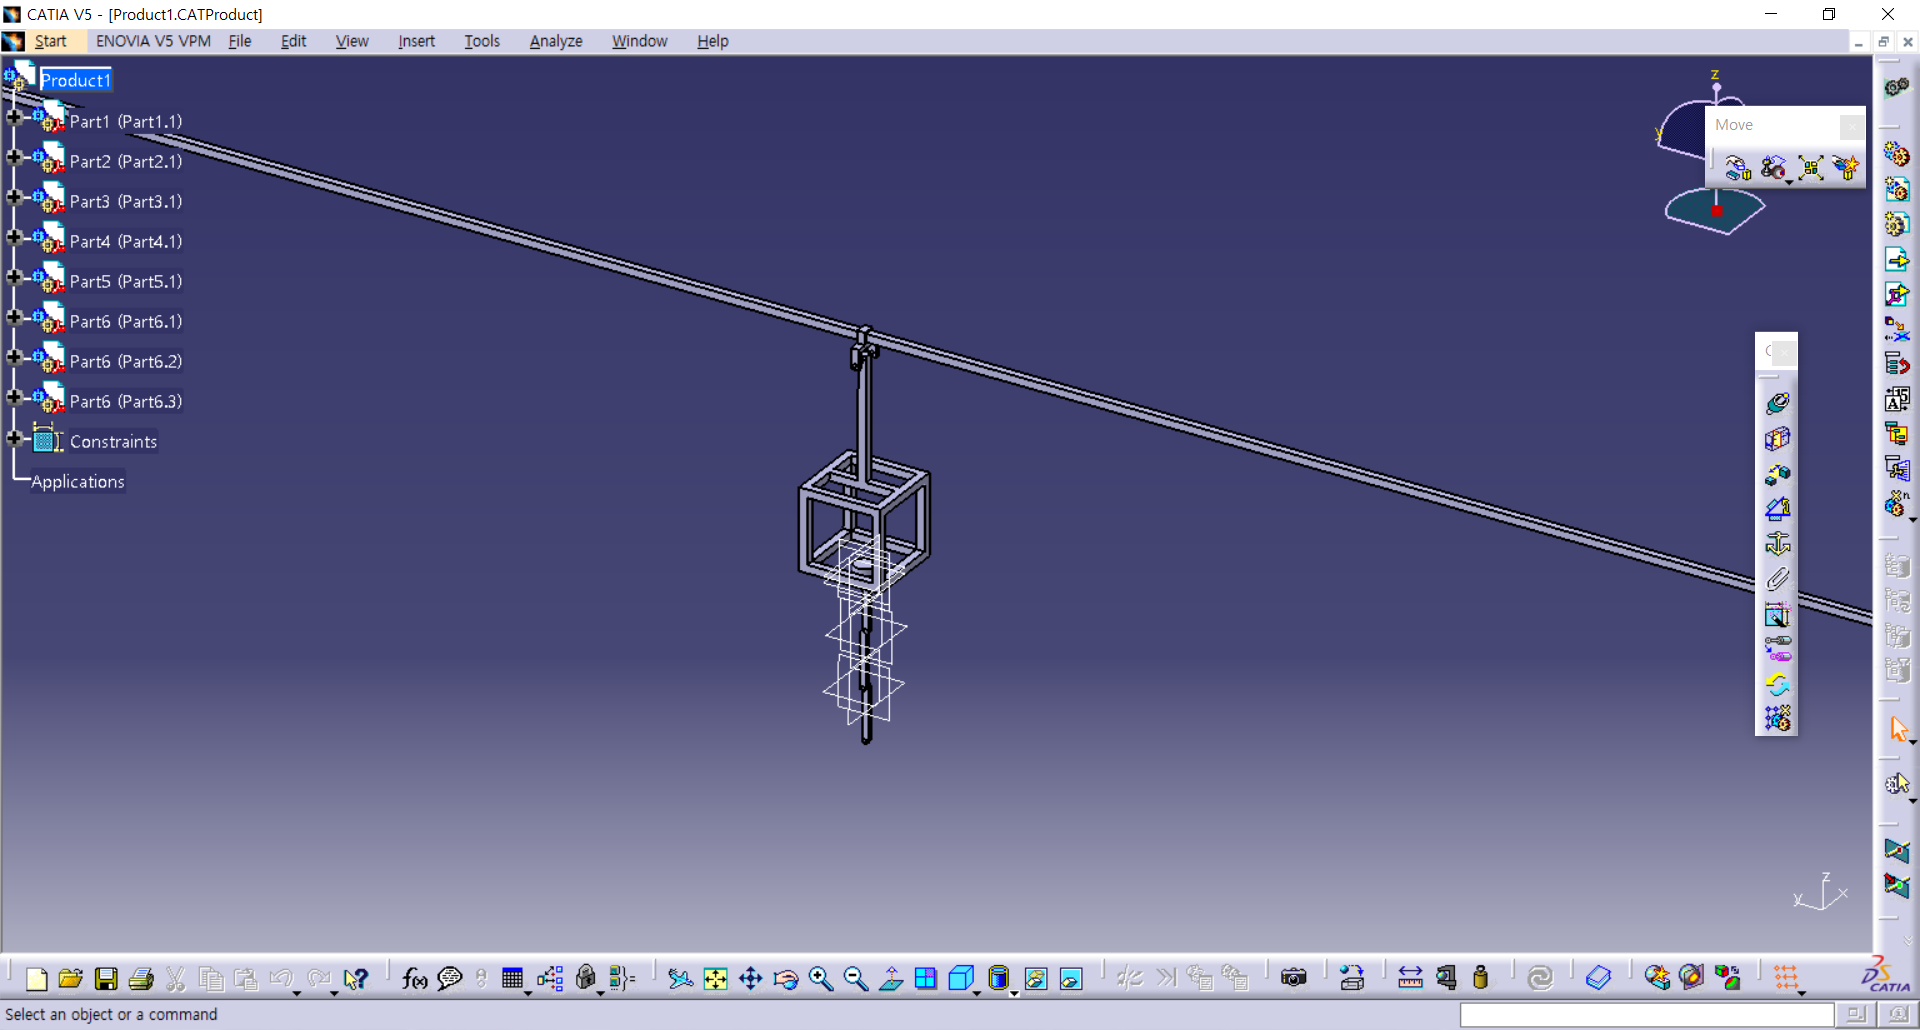Expand the Part2 (Part2.1) tree node

14,157
